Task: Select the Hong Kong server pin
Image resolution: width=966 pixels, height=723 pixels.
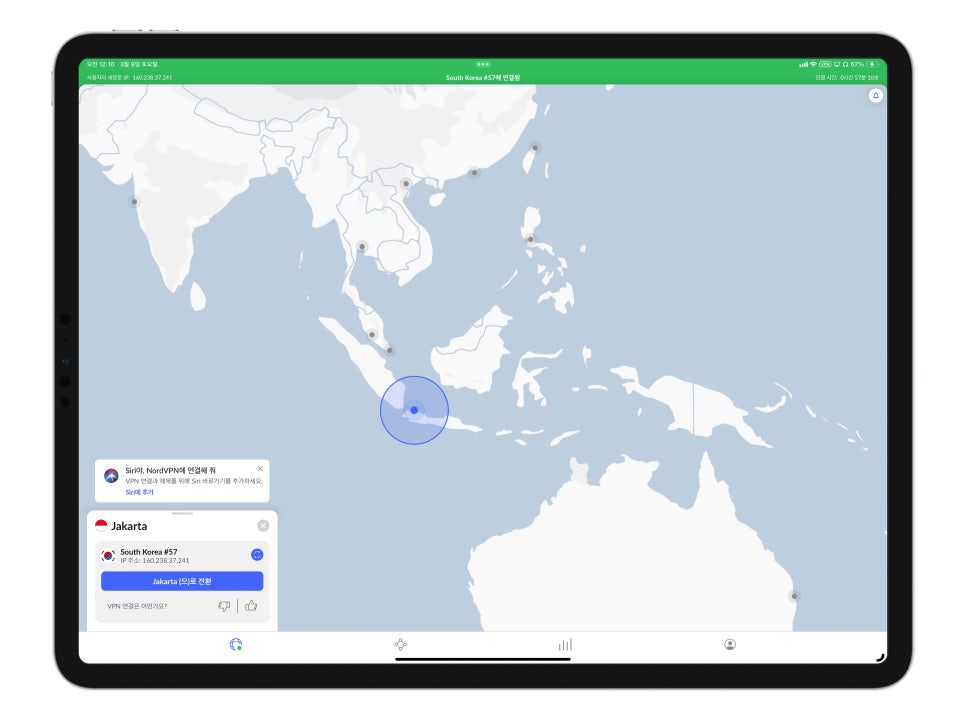Action: tap(474, 172)
